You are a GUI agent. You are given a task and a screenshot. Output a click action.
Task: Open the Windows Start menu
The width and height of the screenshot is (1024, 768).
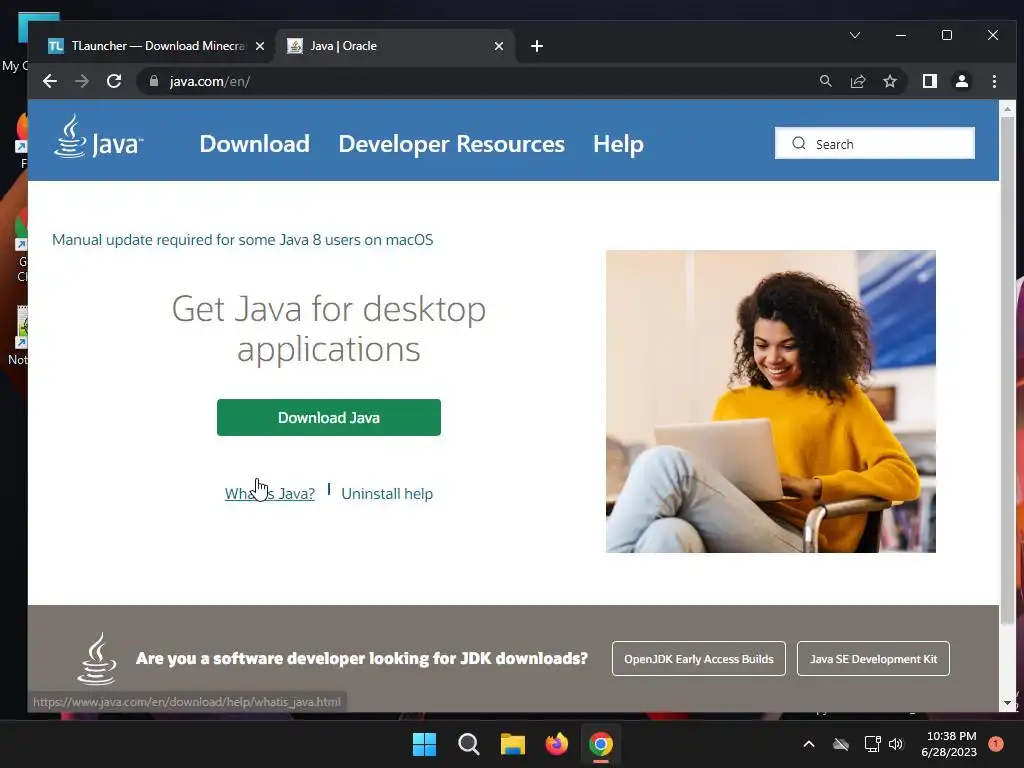click(424, 744)
